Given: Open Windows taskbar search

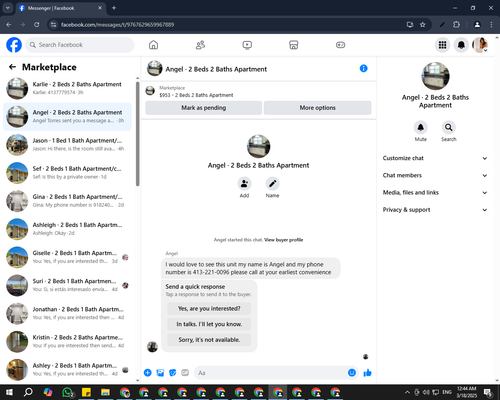Looking at the screenshot, I should click(28, 392).
